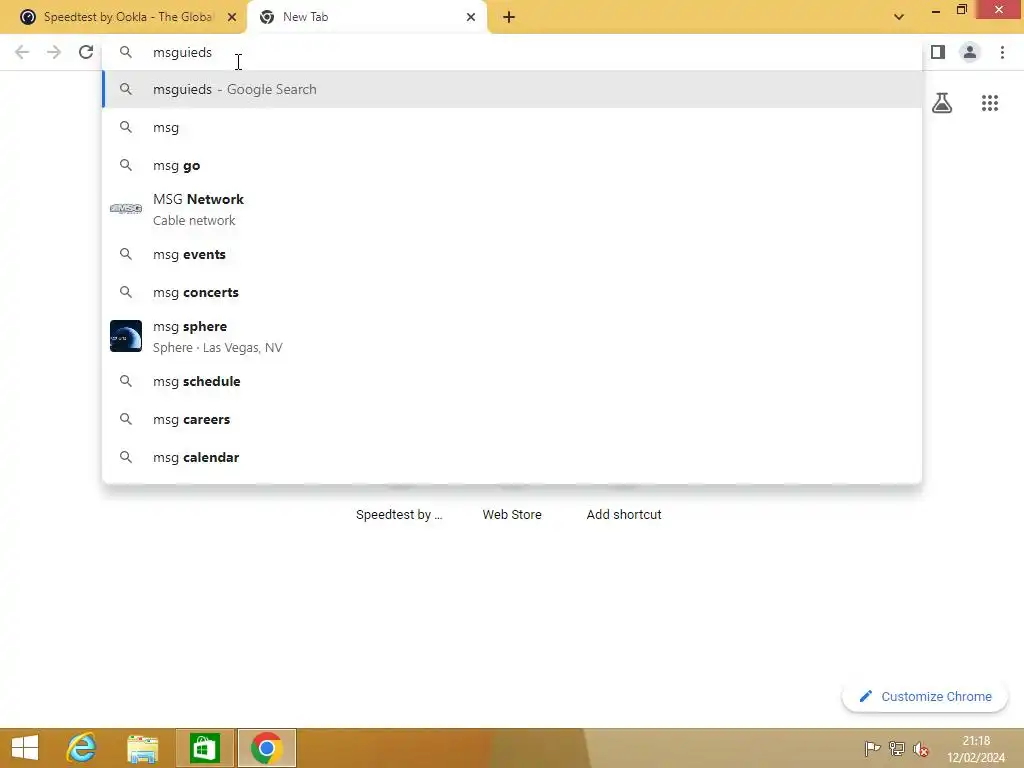1024x768 pixels.
Task: Open the Speedtest by ... shortcut
Action: click(x=399, y=515)
